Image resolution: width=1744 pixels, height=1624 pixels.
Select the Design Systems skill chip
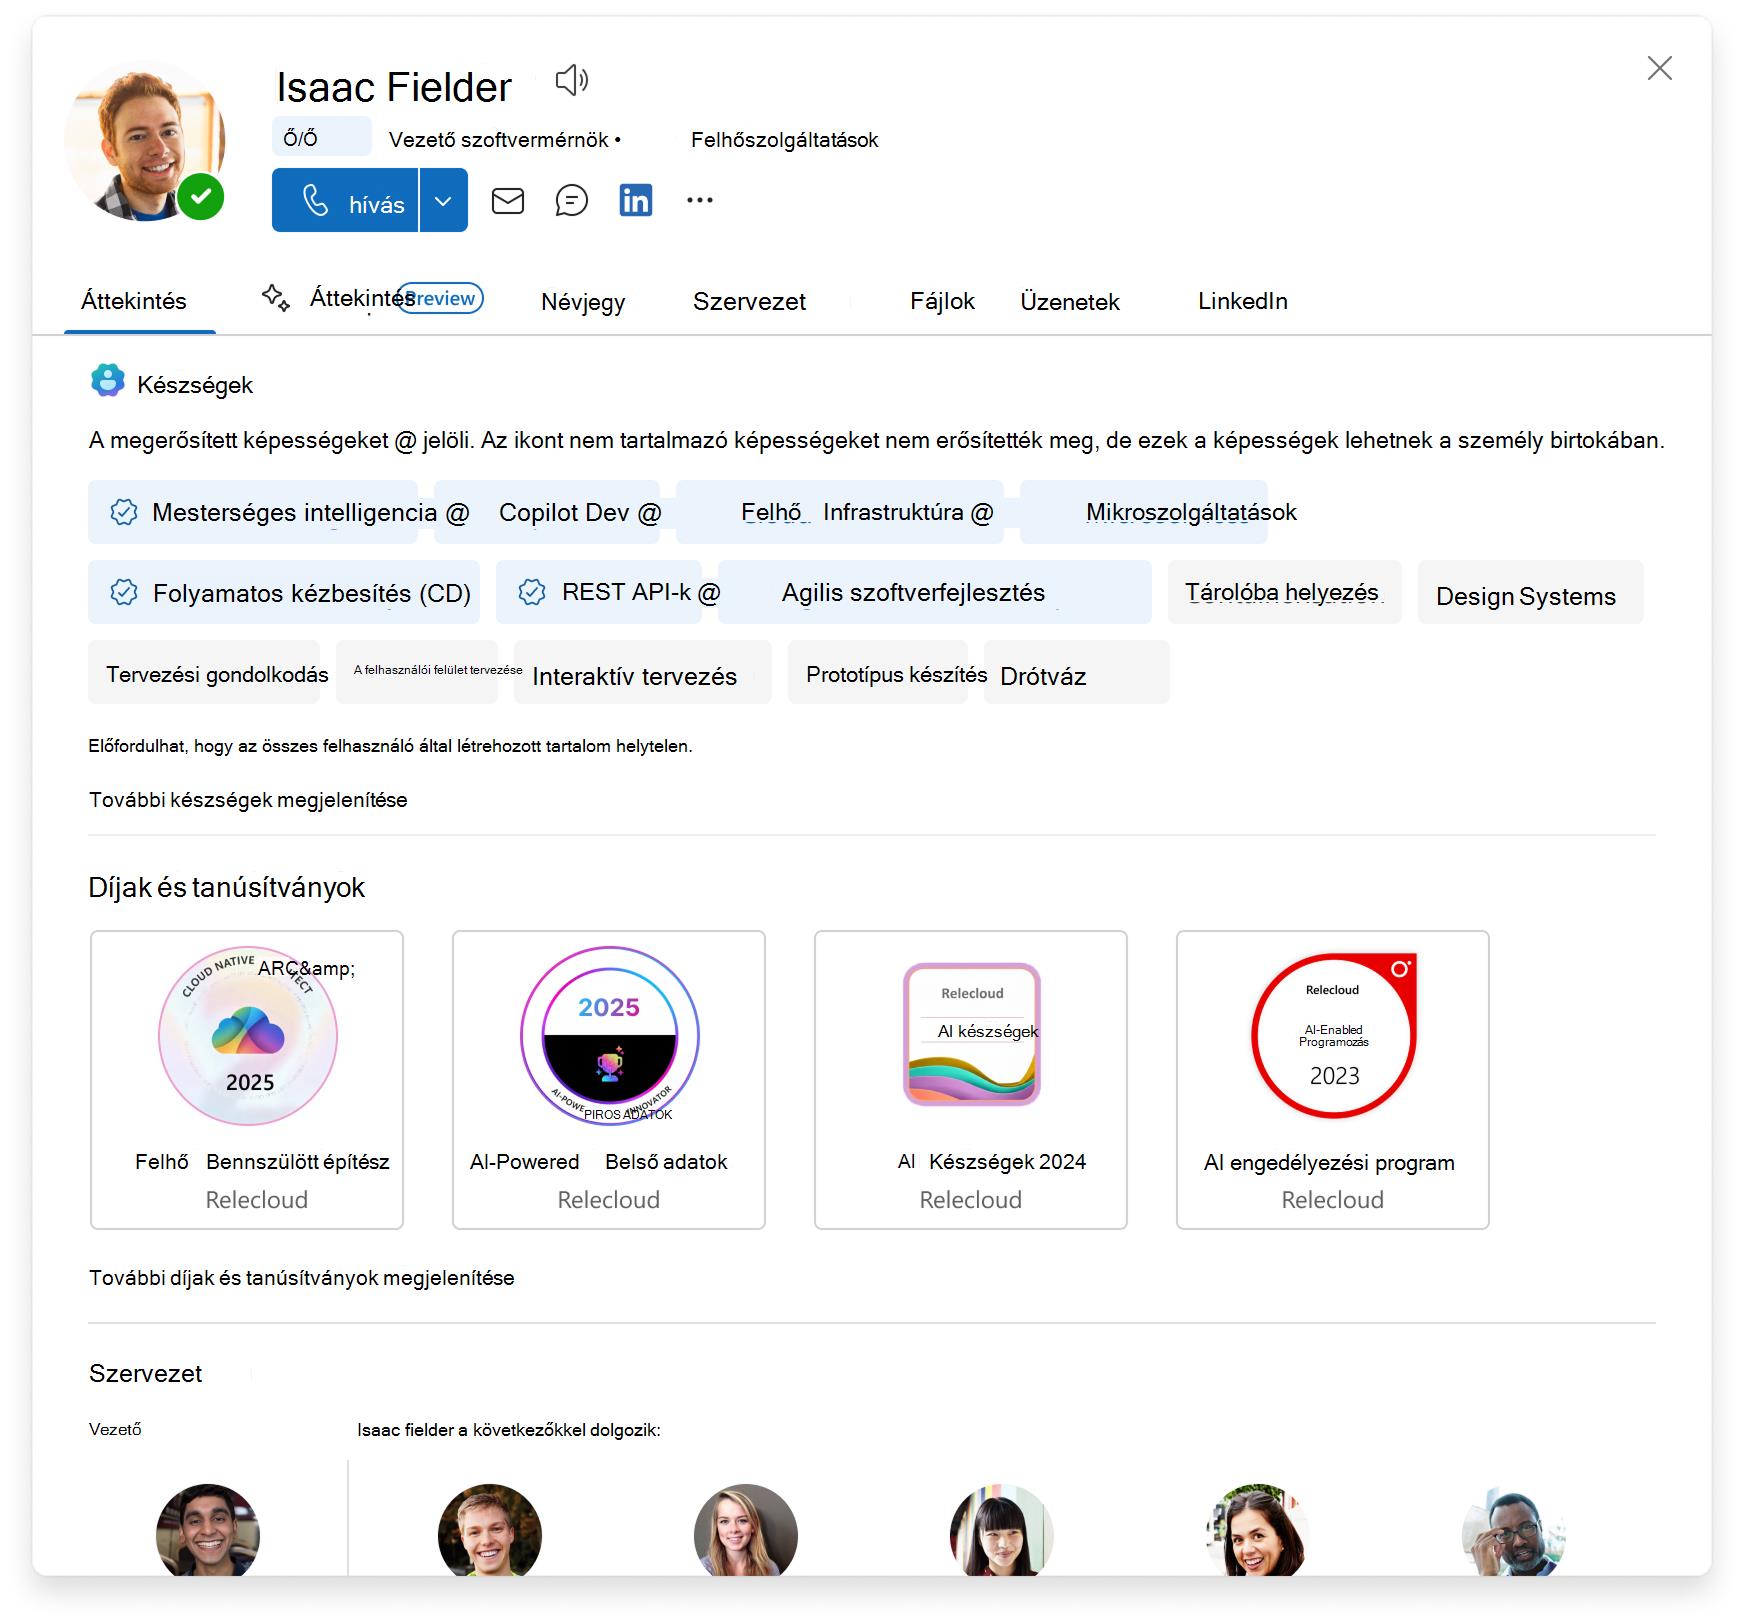[x=1530, y=592]
